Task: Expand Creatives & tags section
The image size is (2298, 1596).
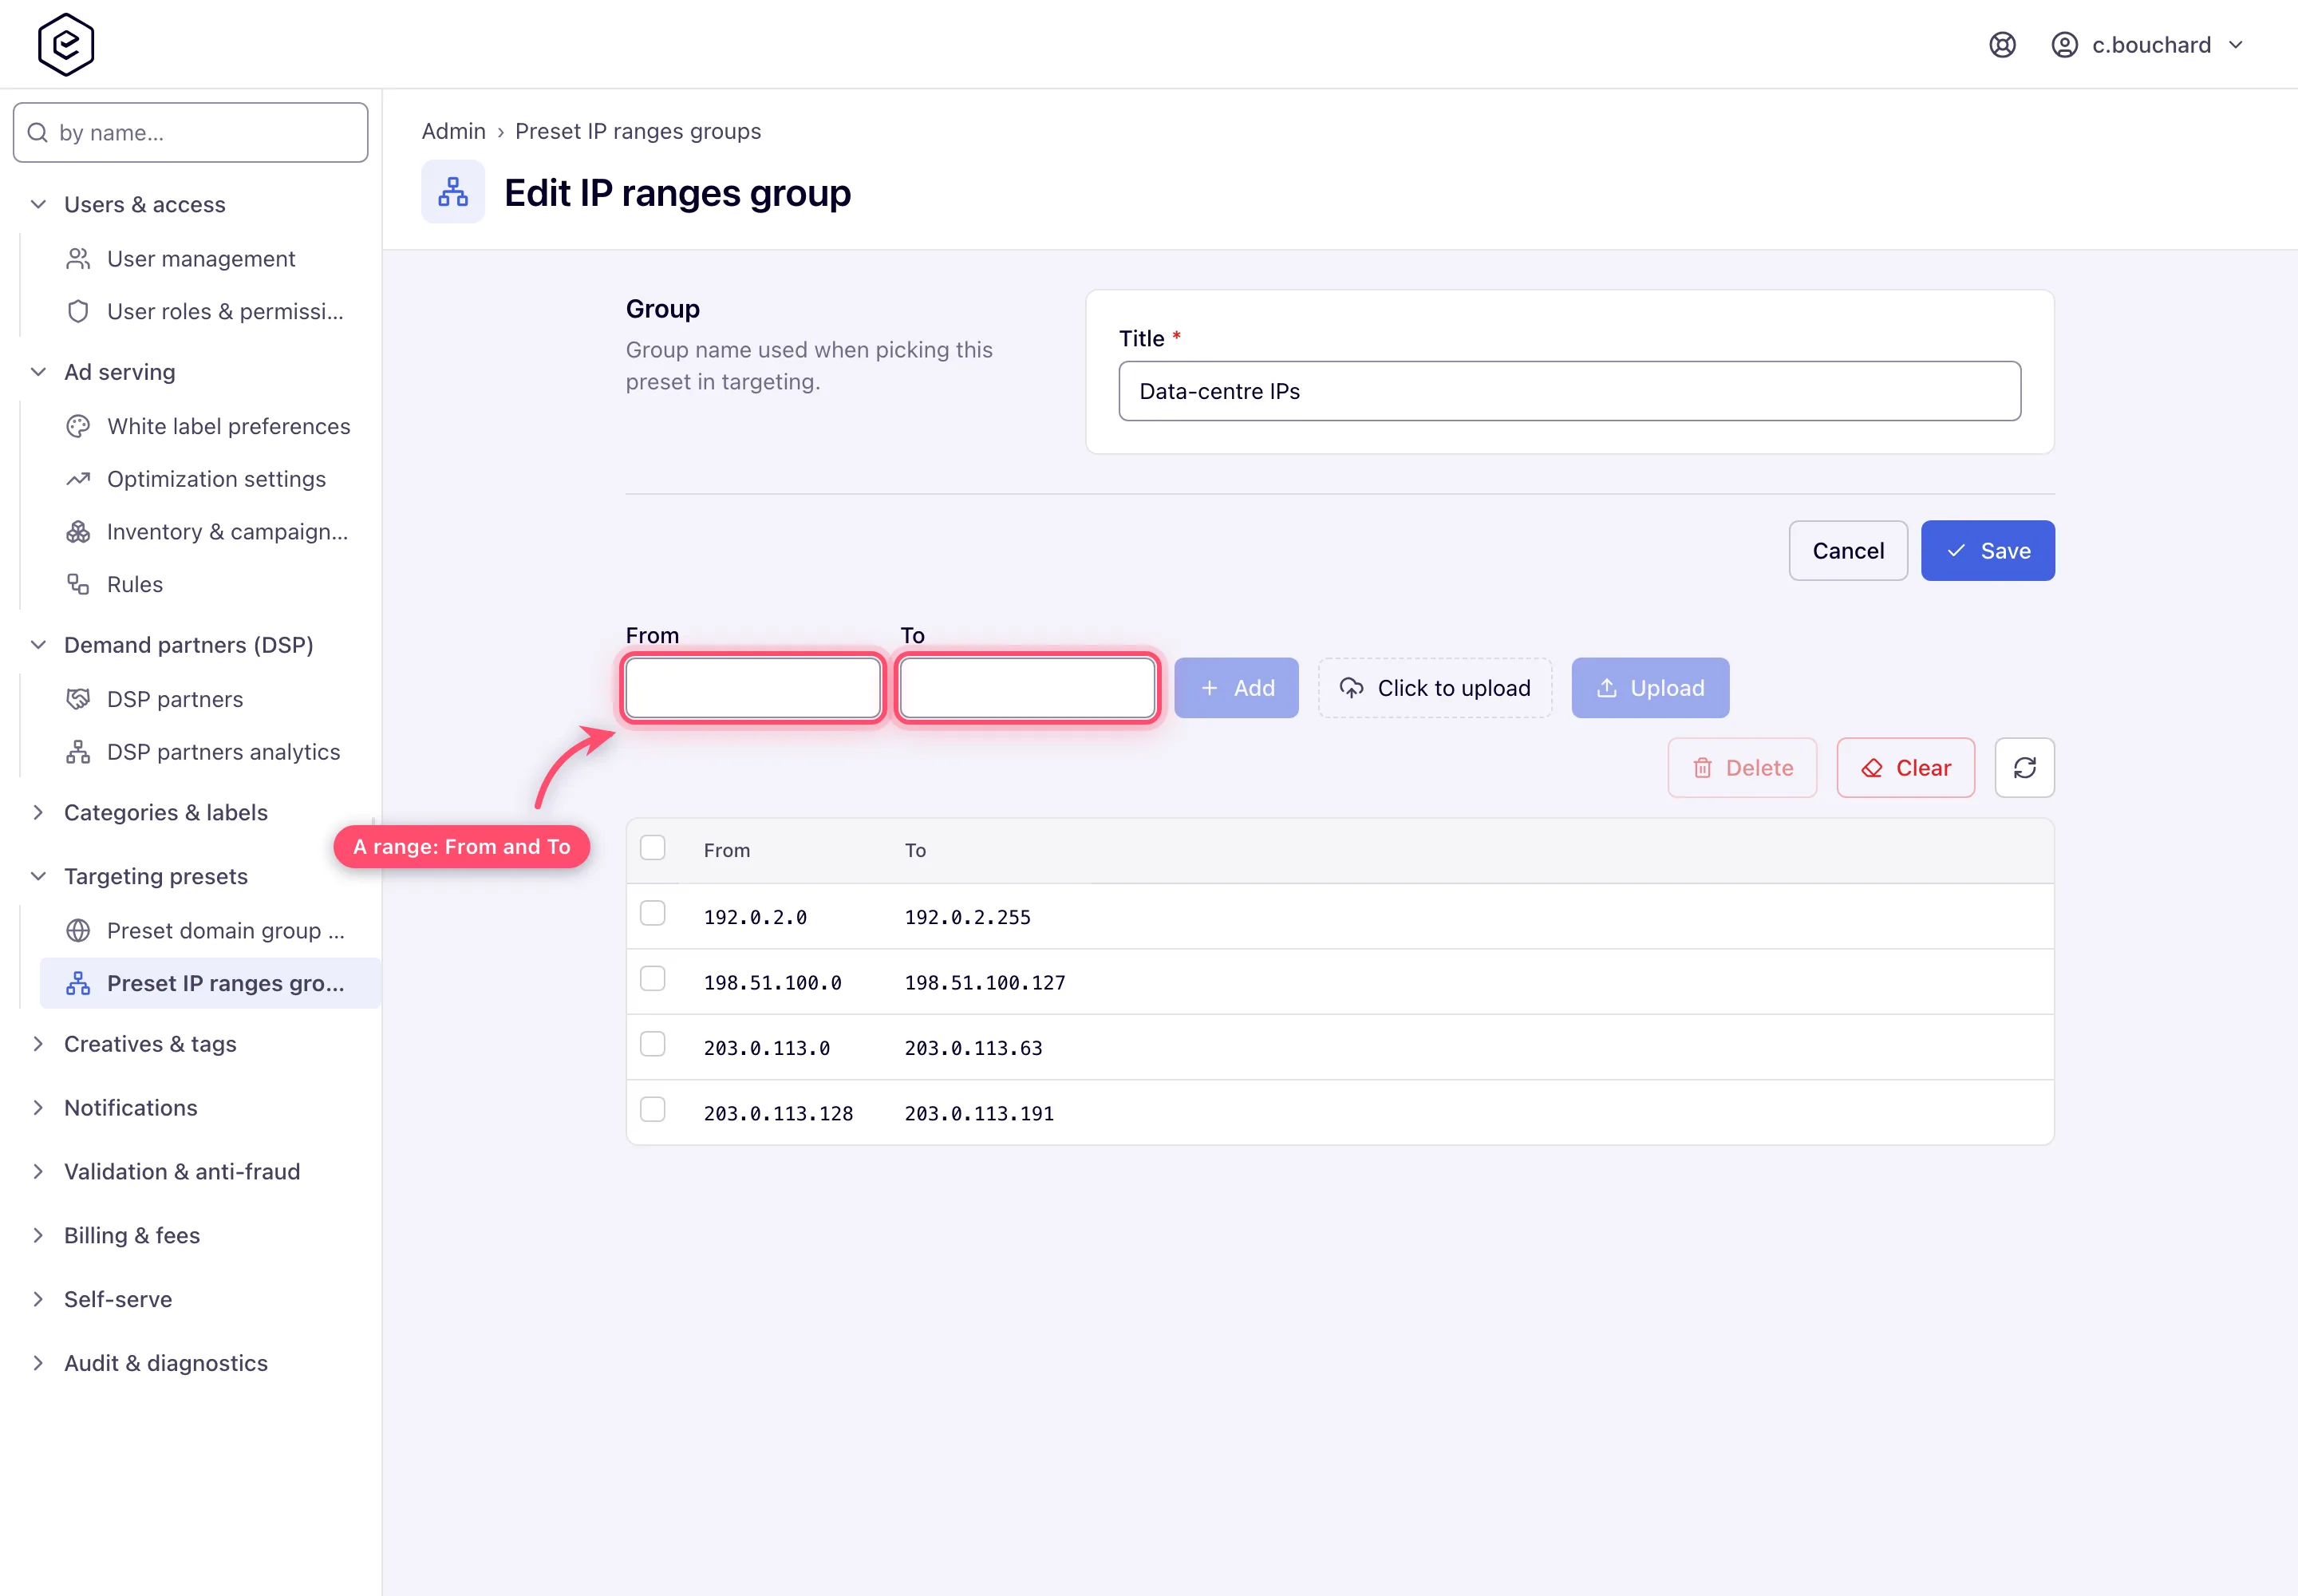Action: (38, 1044)
